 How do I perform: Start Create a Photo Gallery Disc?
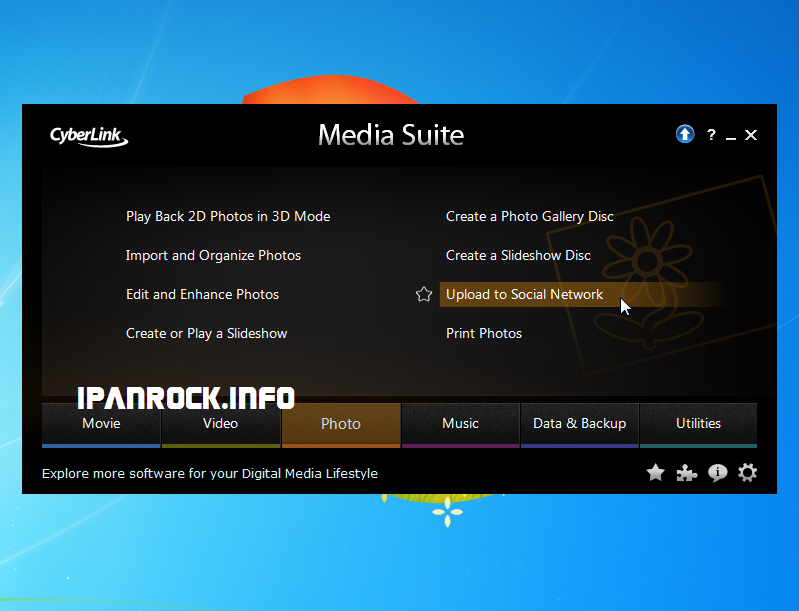click(x=529, y=217)
